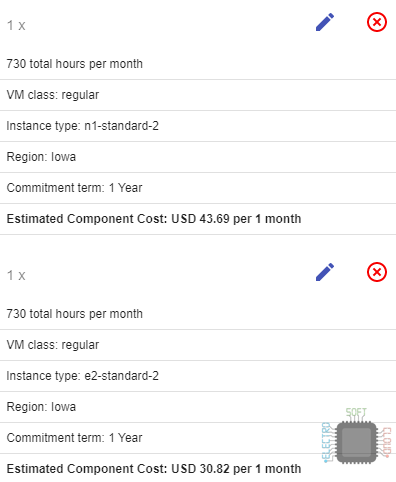This screenshot has height=482, width=396.
Task: Click the second 'VM class: regular' row
Action: pyautogui.click(x=198, y=345)
